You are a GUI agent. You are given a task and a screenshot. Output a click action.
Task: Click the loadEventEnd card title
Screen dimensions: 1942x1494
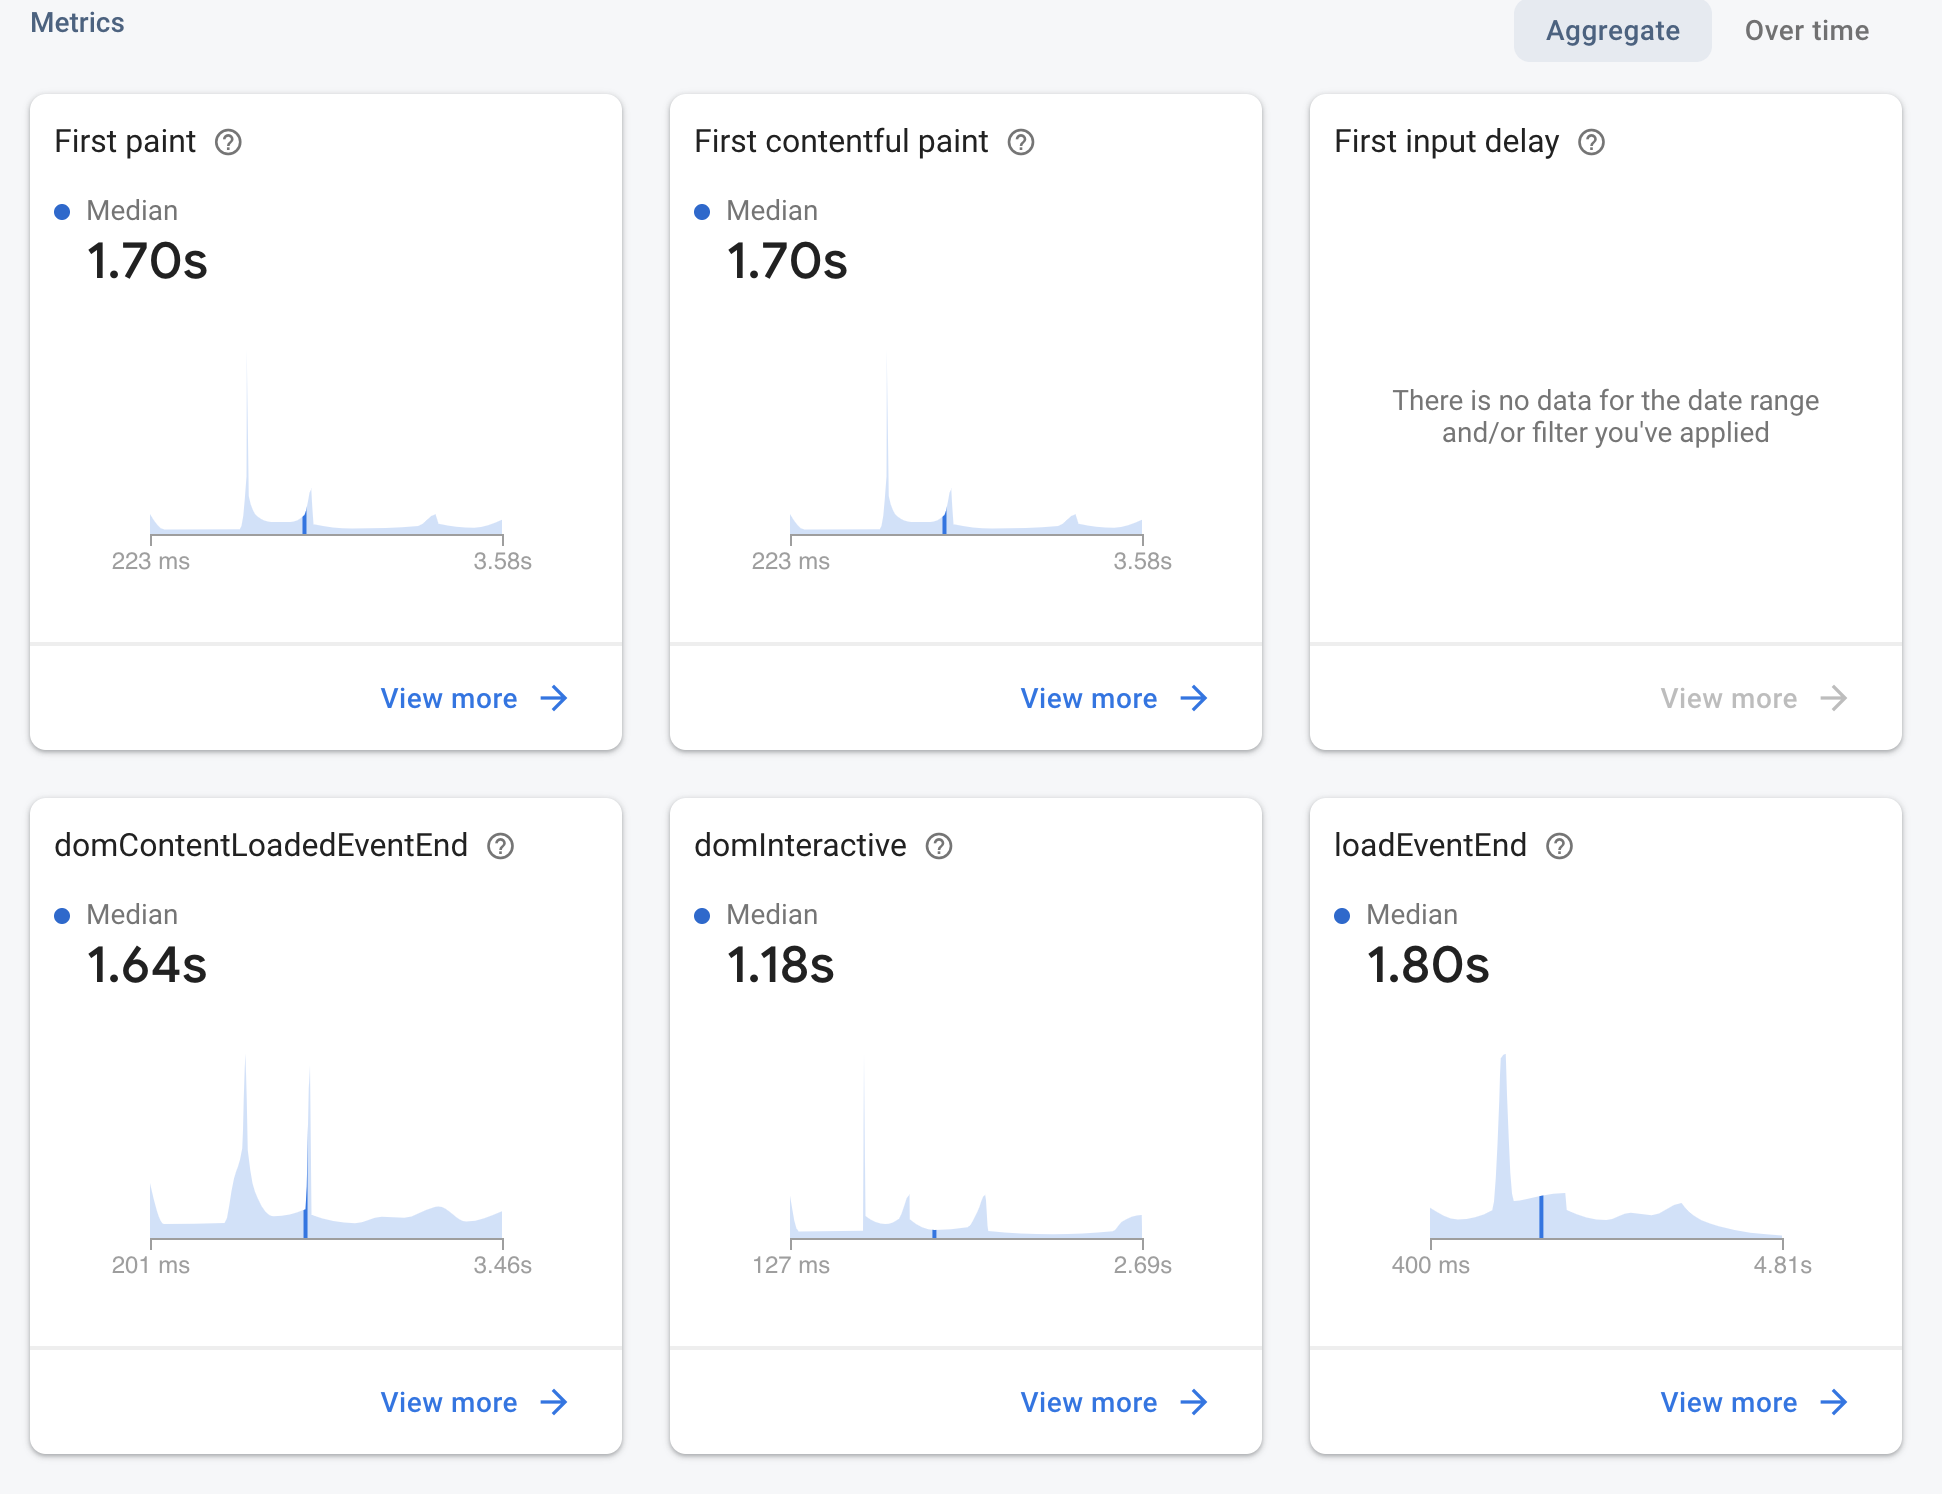(x=1430, y=846)
